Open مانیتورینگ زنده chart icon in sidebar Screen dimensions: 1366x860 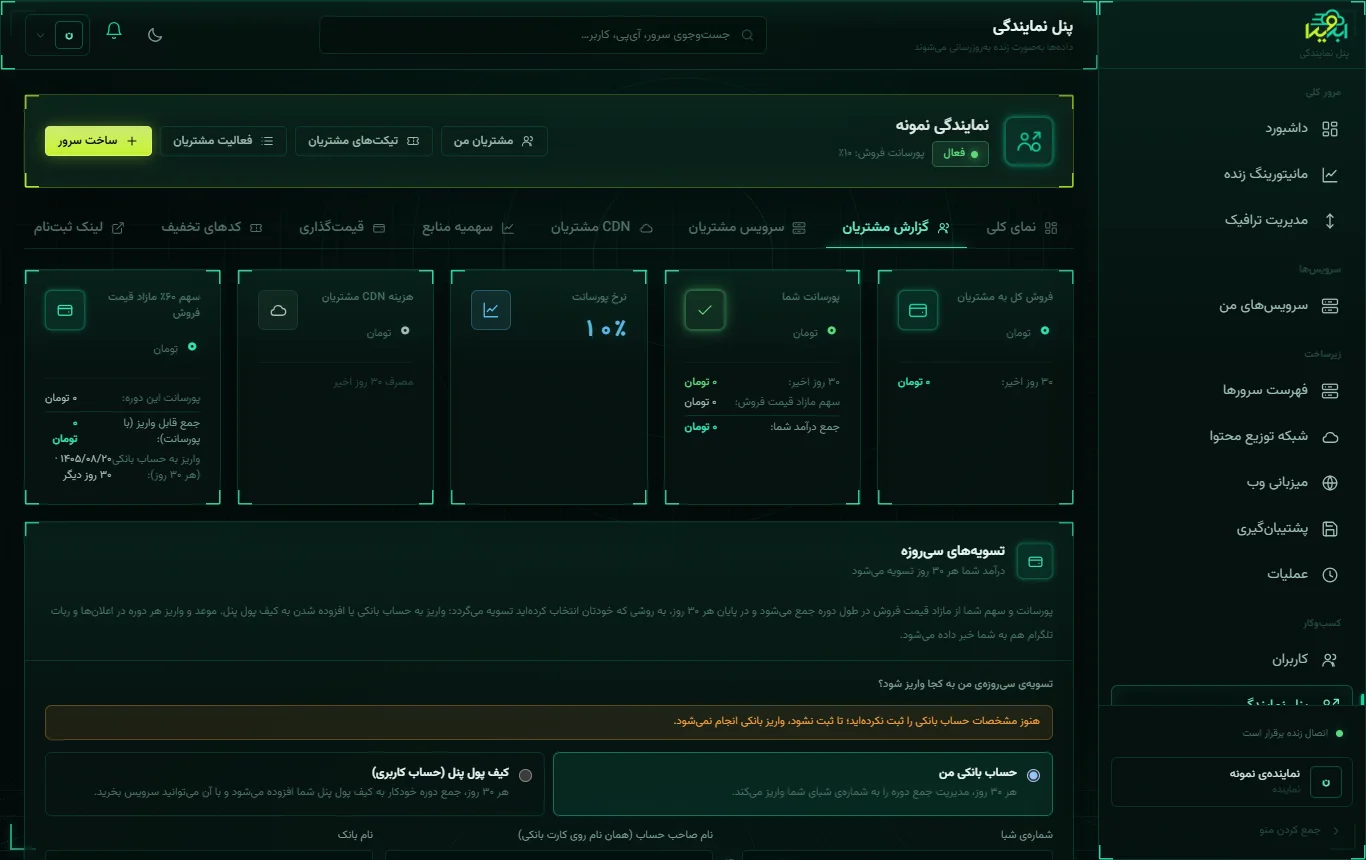click(1329, 174)
